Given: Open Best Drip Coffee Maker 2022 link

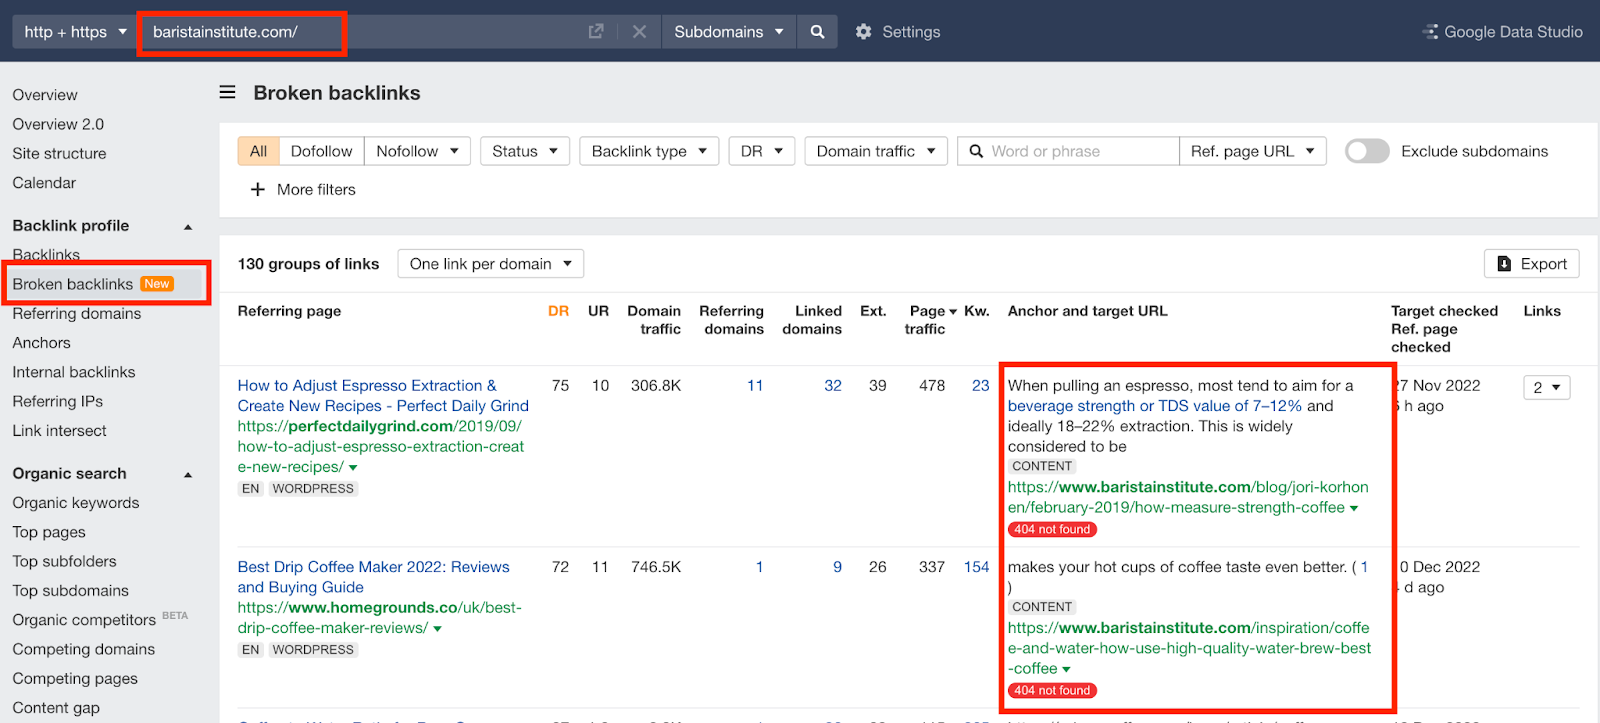Looking at the screenshot, I should click(x=373, y=577).
